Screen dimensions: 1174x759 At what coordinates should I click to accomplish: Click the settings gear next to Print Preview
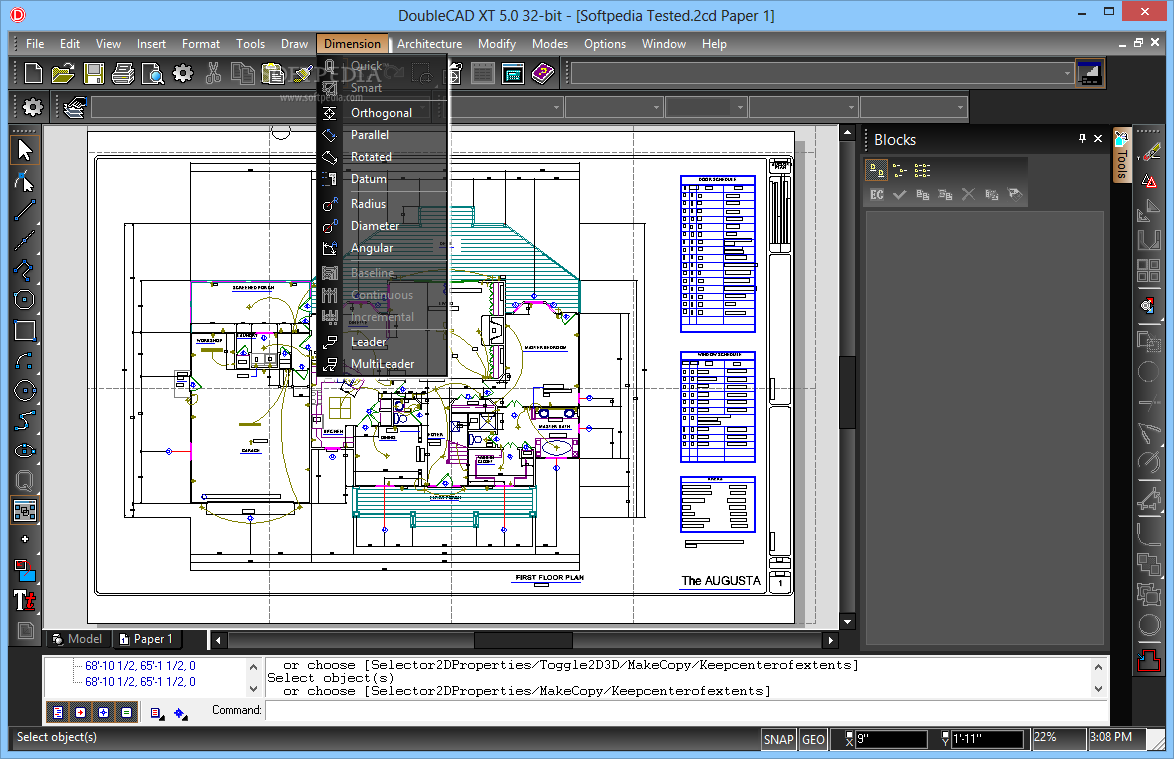[x=183, y=73]
